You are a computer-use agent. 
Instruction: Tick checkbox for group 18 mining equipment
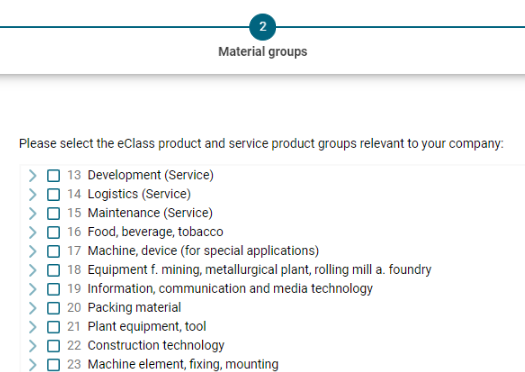click(x=54, y=270)
